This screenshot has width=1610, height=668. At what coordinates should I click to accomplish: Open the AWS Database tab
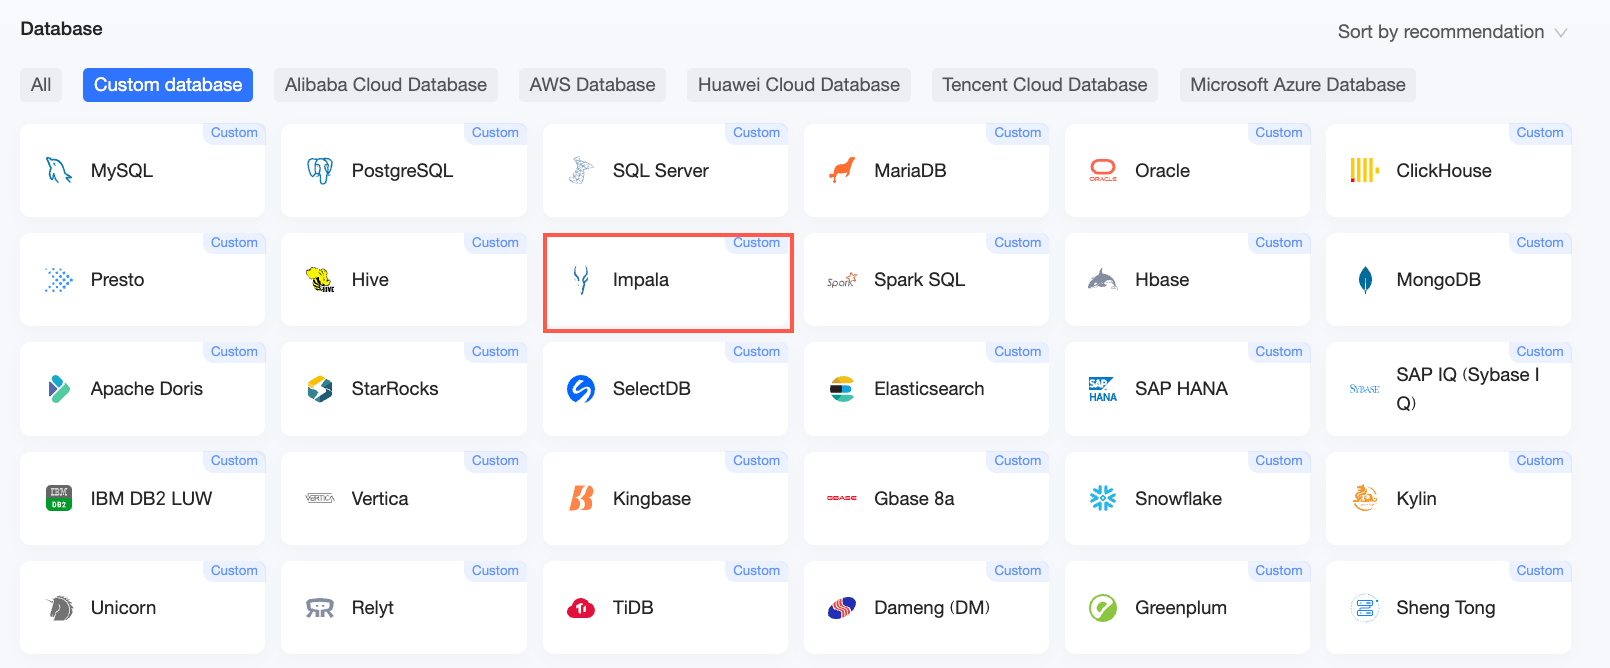[x=592, y=85]
